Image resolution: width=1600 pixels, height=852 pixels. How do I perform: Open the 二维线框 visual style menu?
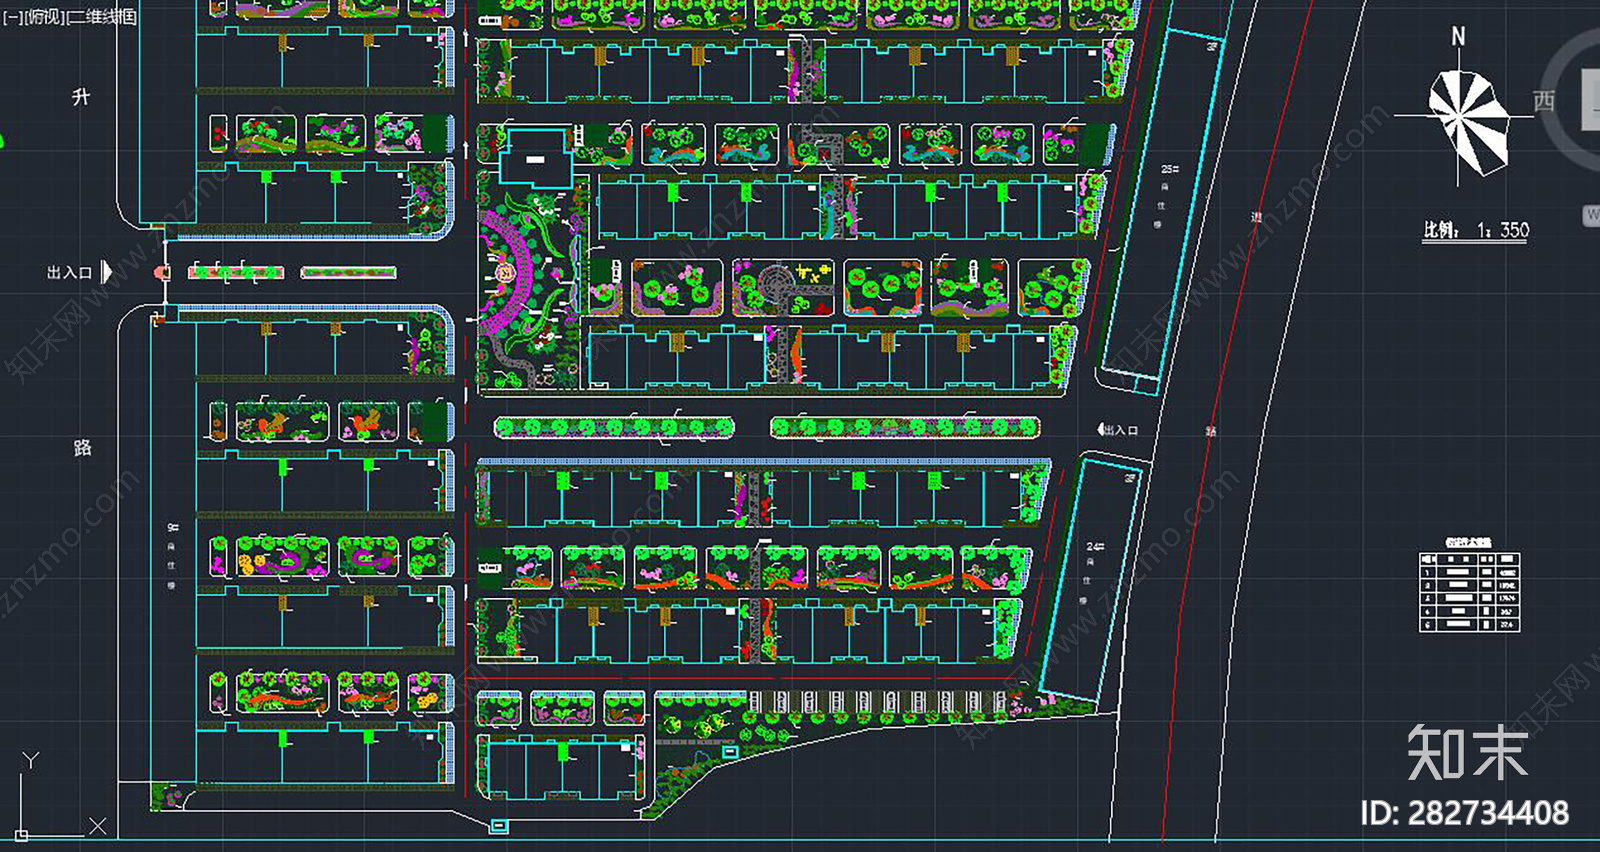(101, 17)
